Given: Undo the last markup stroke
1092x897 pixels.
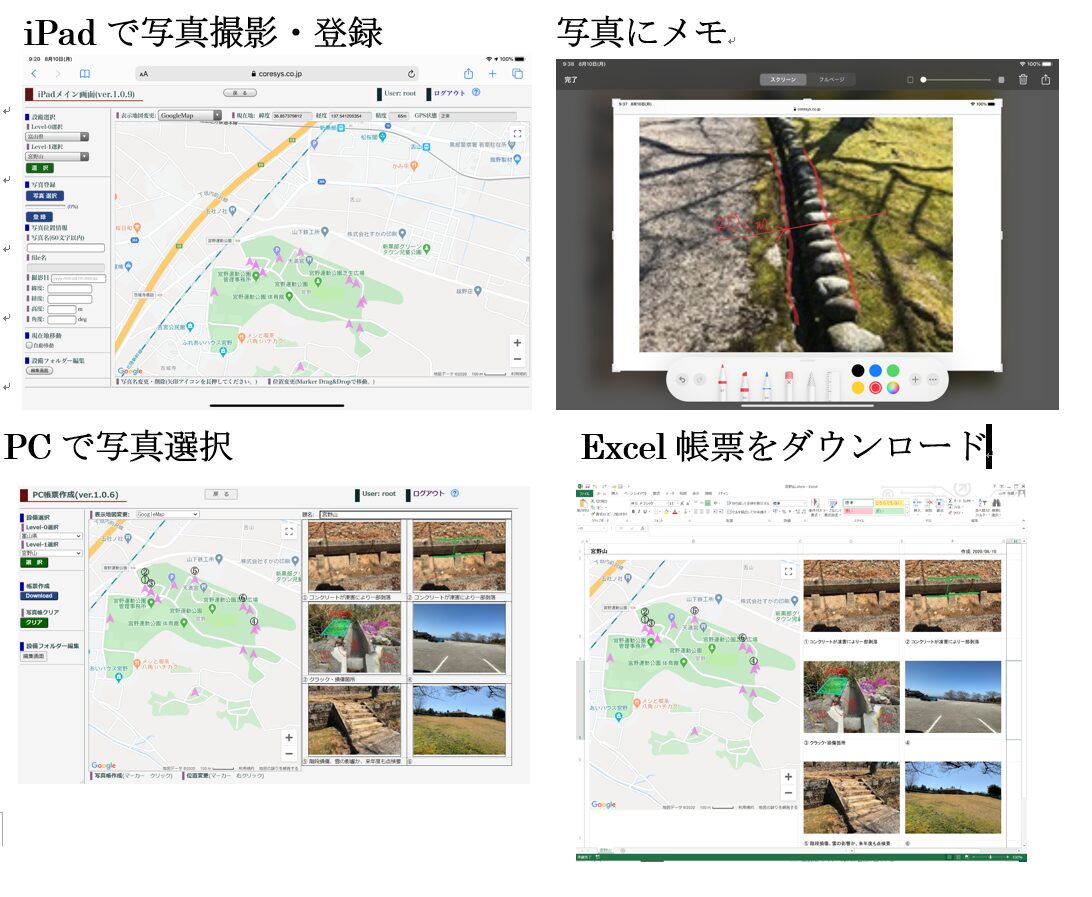Looking at the screenshot, I should (x=682, y=380).
